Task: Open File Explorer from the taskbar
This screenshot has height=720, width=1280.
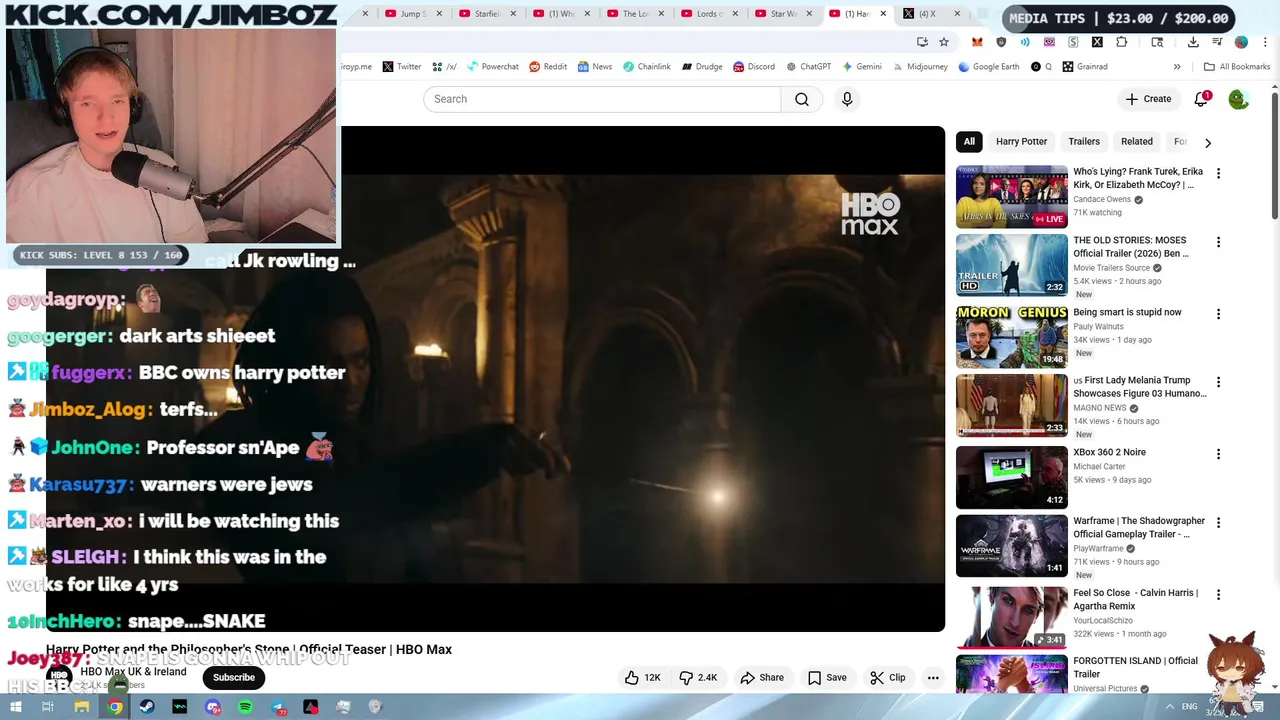Action: (x=81, y=707)
